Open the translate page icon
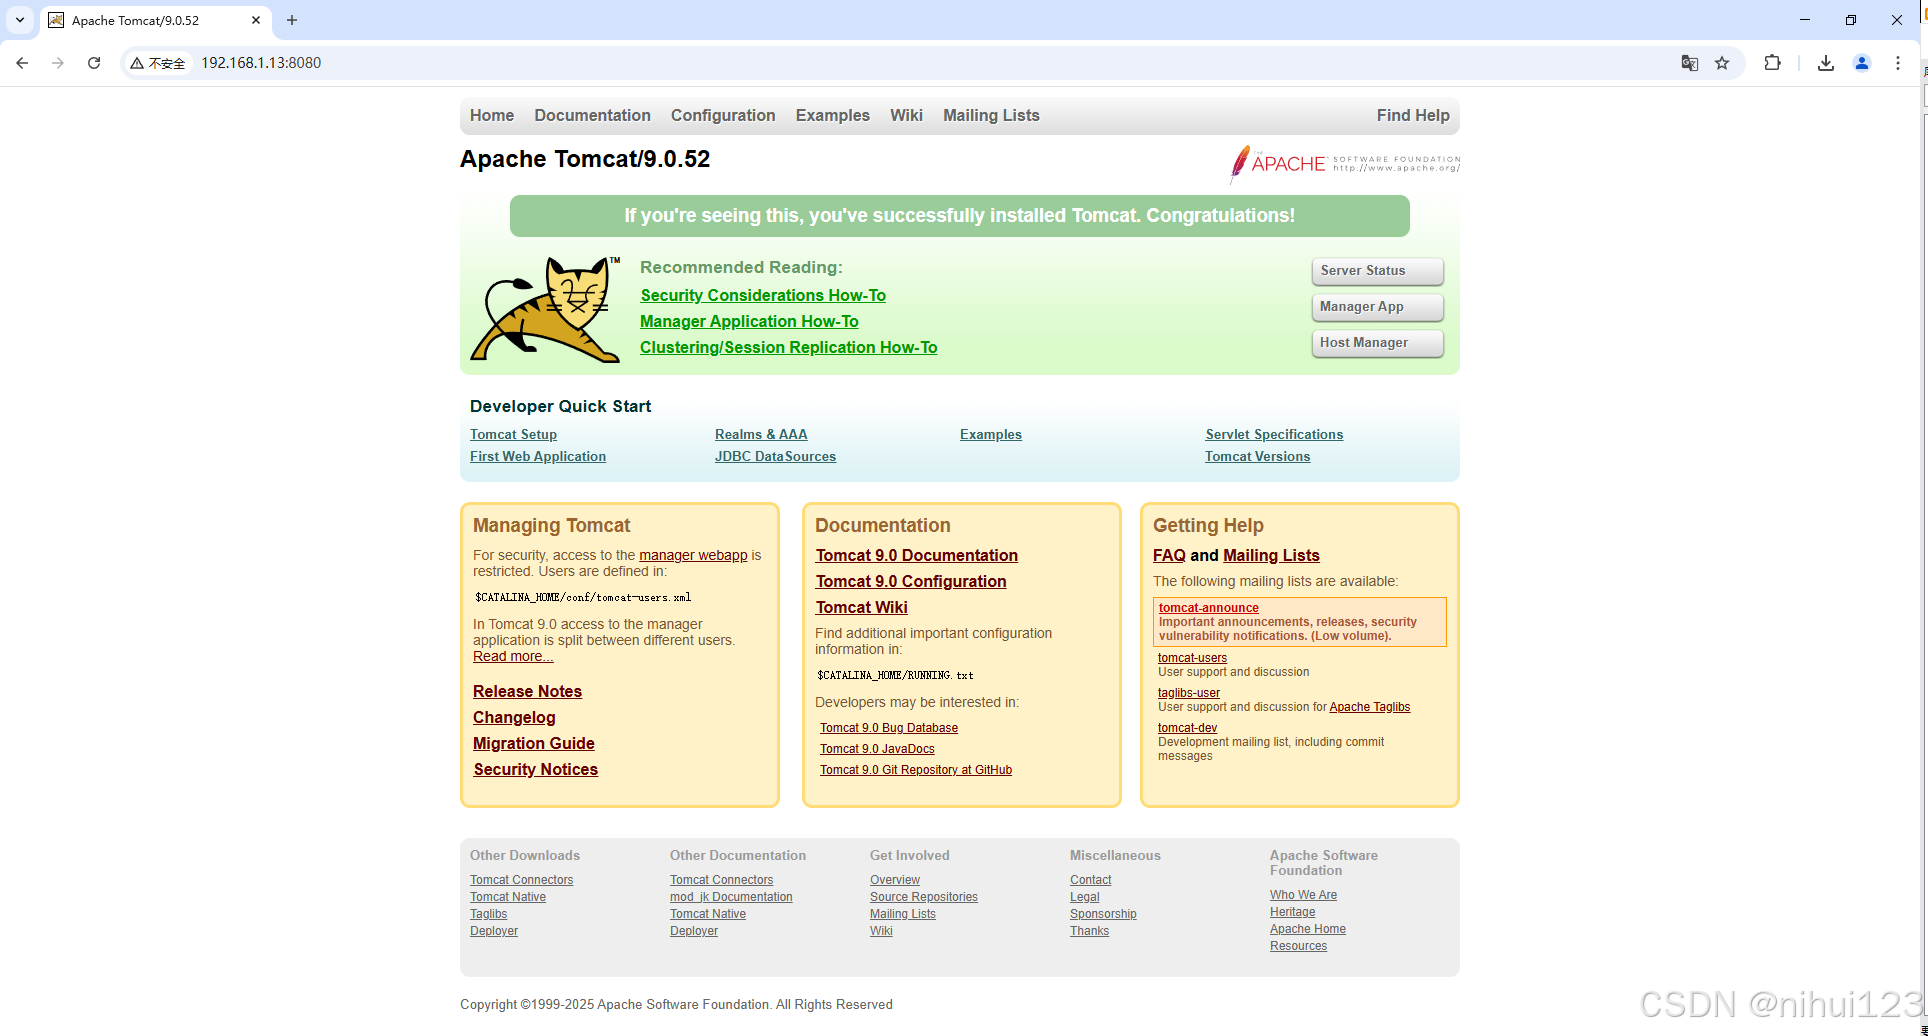Viewport: 1928px width, 1036px height. pos(1690,63)
